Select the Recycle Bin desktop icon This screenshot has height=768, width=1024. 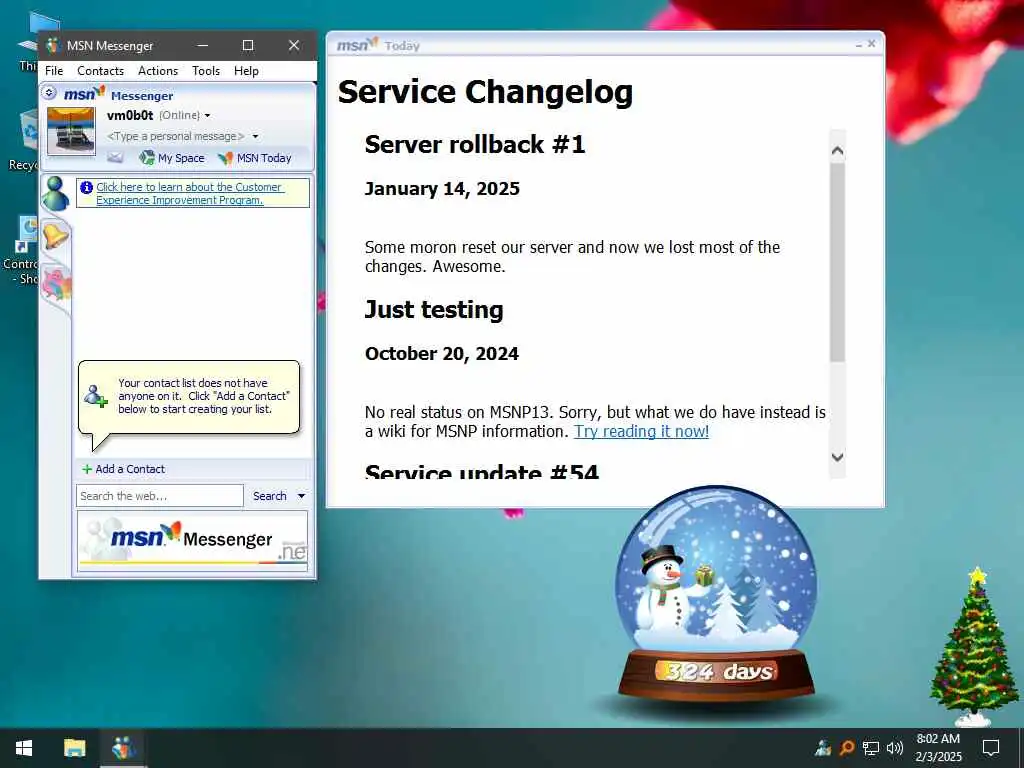pyautogui.click(x=26, y=140)
